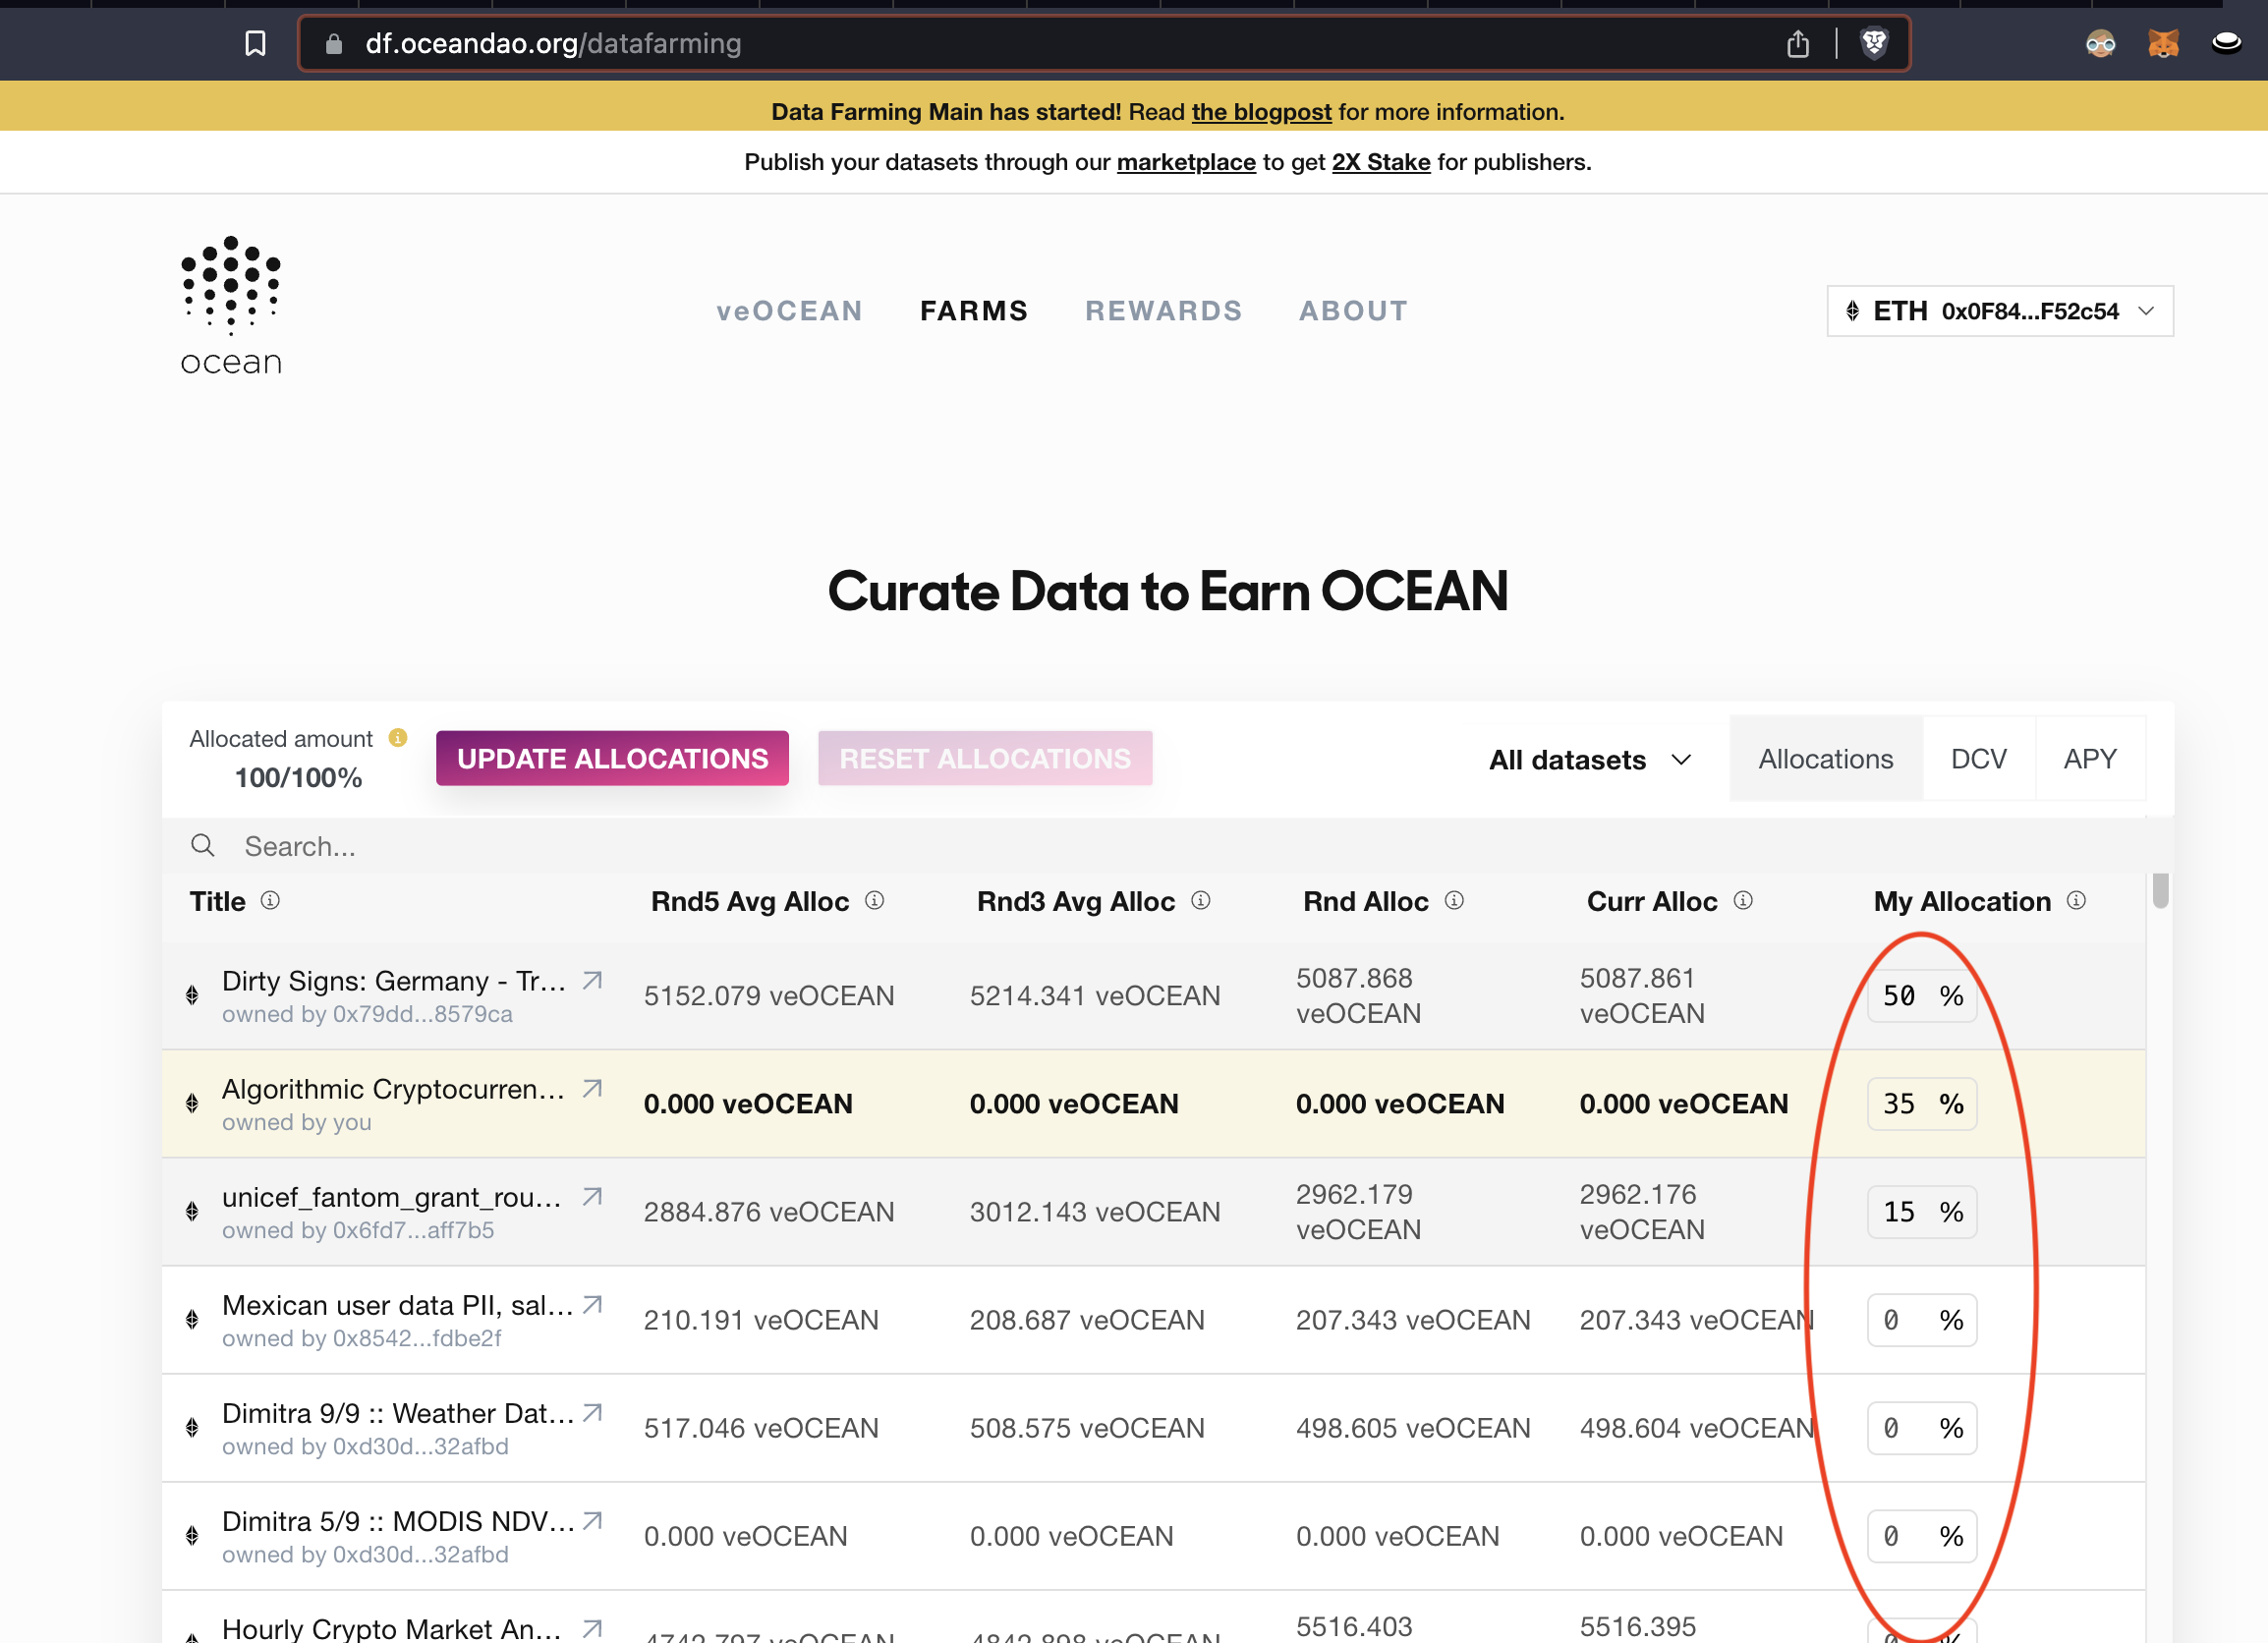Click the bookmark icon beside the address bar
Image resolution: width=2268 pixels, height=1643 pixels.
click(255, 44)
